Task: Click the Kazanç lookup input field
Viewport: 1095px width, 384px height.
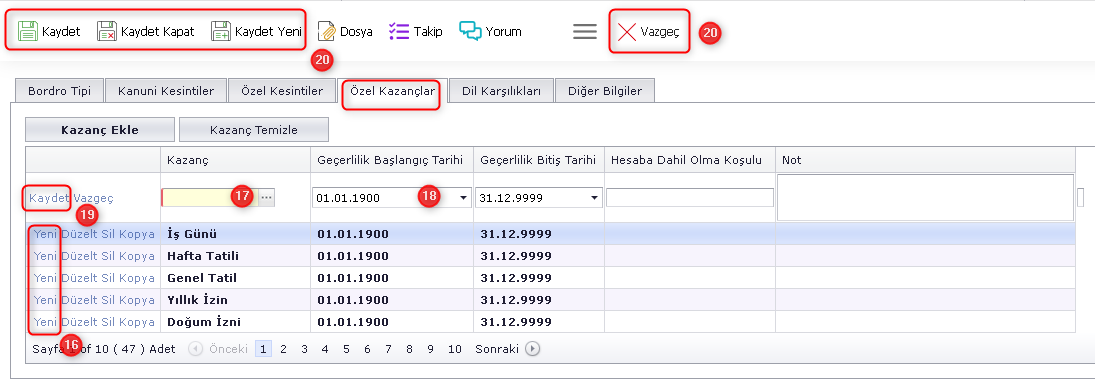Action: point(210,198)
